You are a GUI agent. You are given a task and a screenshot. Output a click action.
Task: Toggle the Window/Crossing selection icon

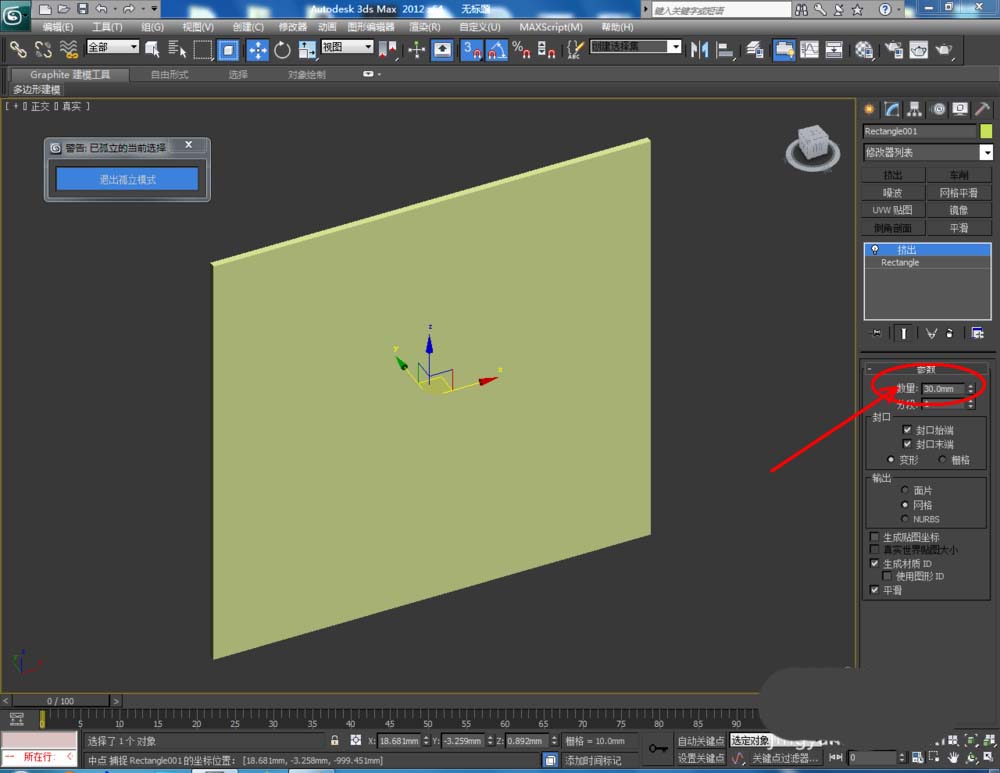pos(228,49)
